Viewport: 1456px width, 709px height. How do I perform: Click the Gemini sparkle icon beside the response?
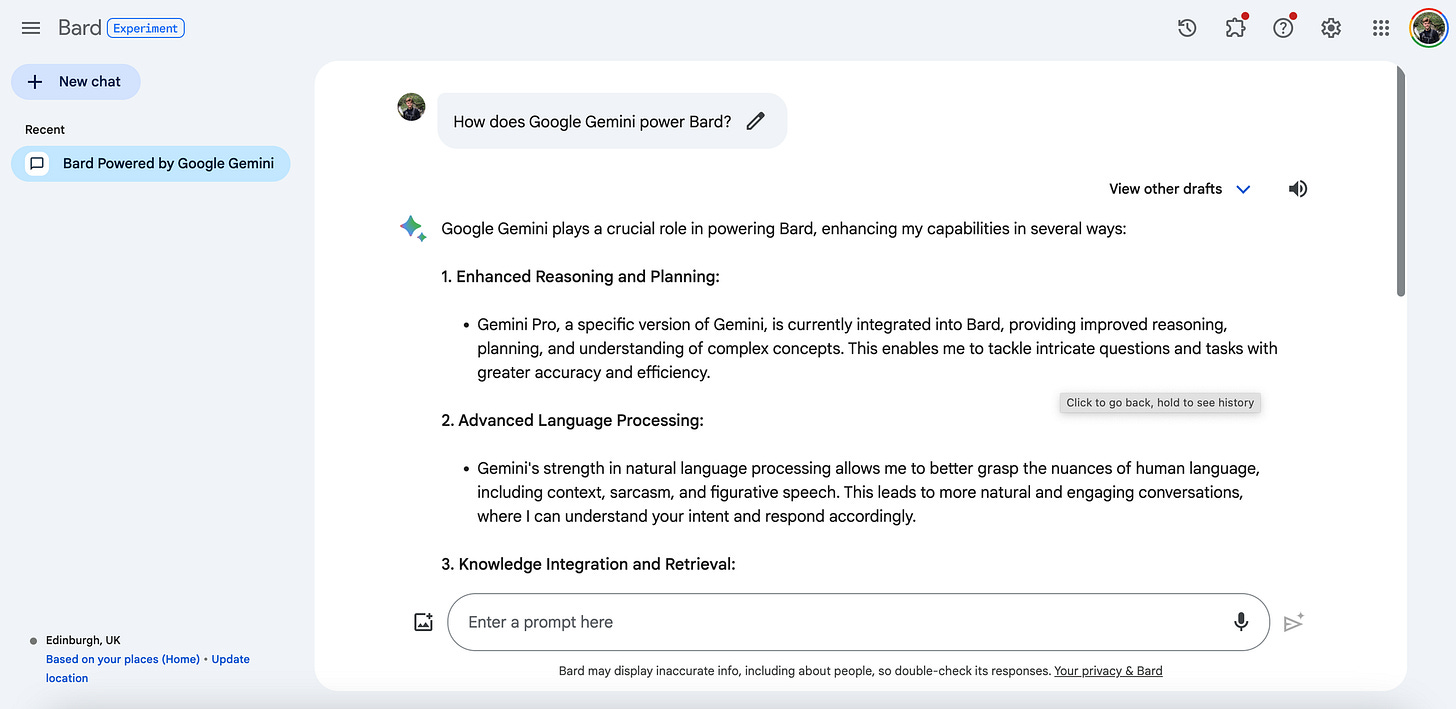(x=412, y=227)
